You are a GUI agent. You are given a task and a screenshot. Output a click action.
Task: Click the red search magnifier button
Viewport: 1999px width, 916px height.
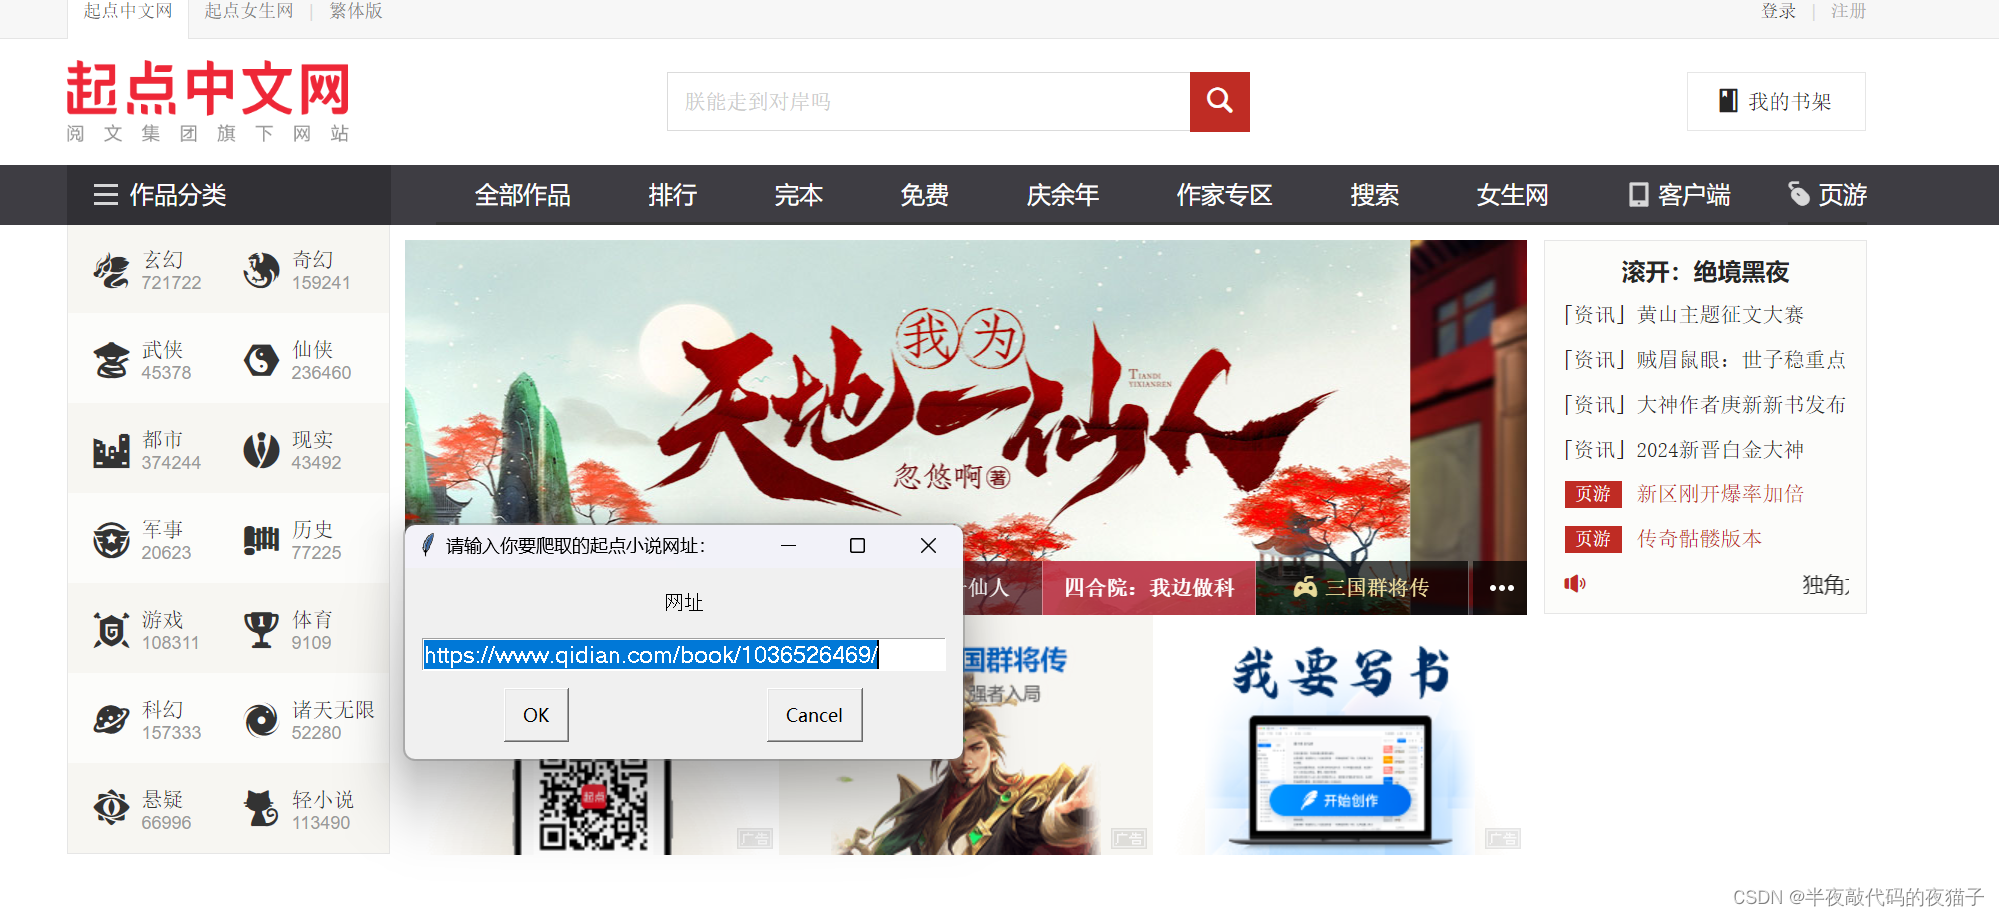[1219, 101]
